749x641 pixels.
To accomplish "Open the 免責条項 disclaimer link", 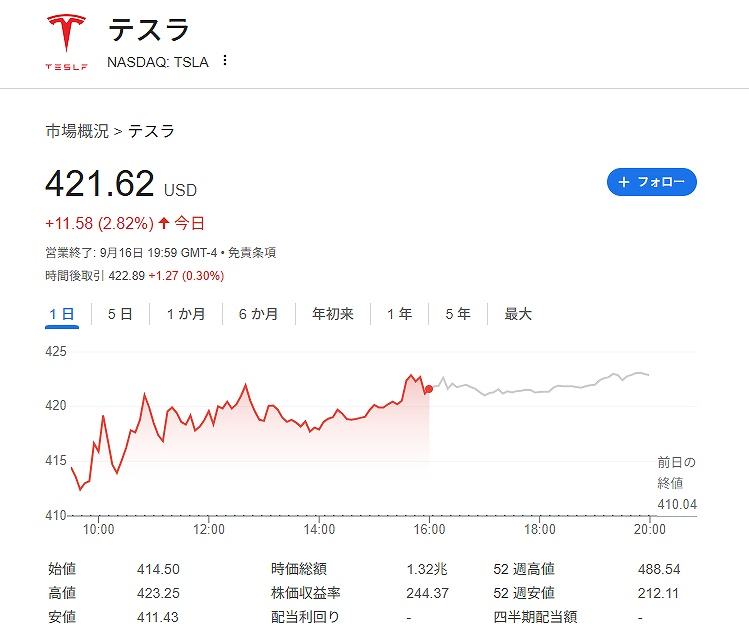I will pyautogui.click(x=251, y=253).
